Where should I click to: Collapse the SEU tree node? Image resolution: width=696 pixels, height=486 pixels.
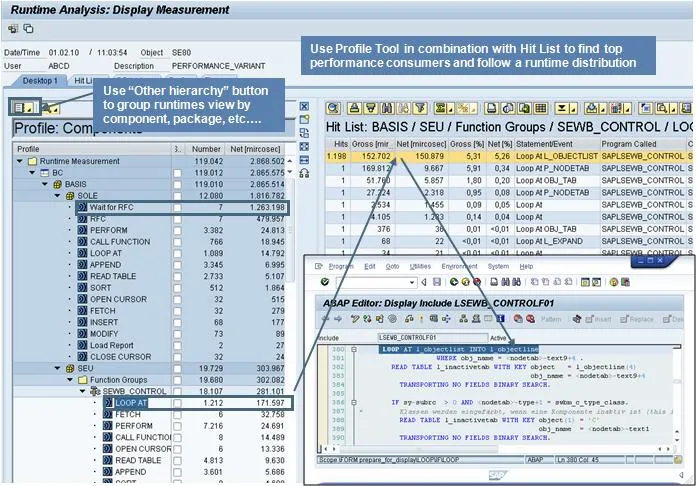(58, 368)
